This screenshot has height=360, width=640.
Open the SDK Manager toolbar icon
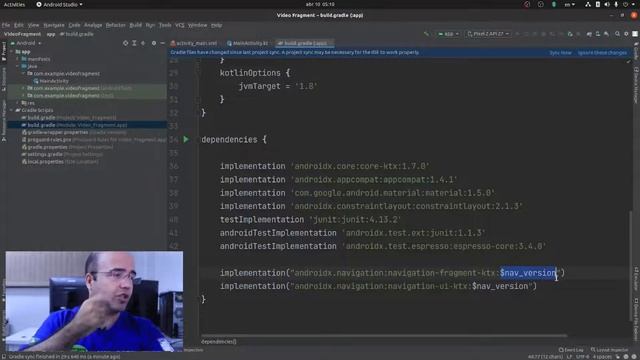coord(607,34)
